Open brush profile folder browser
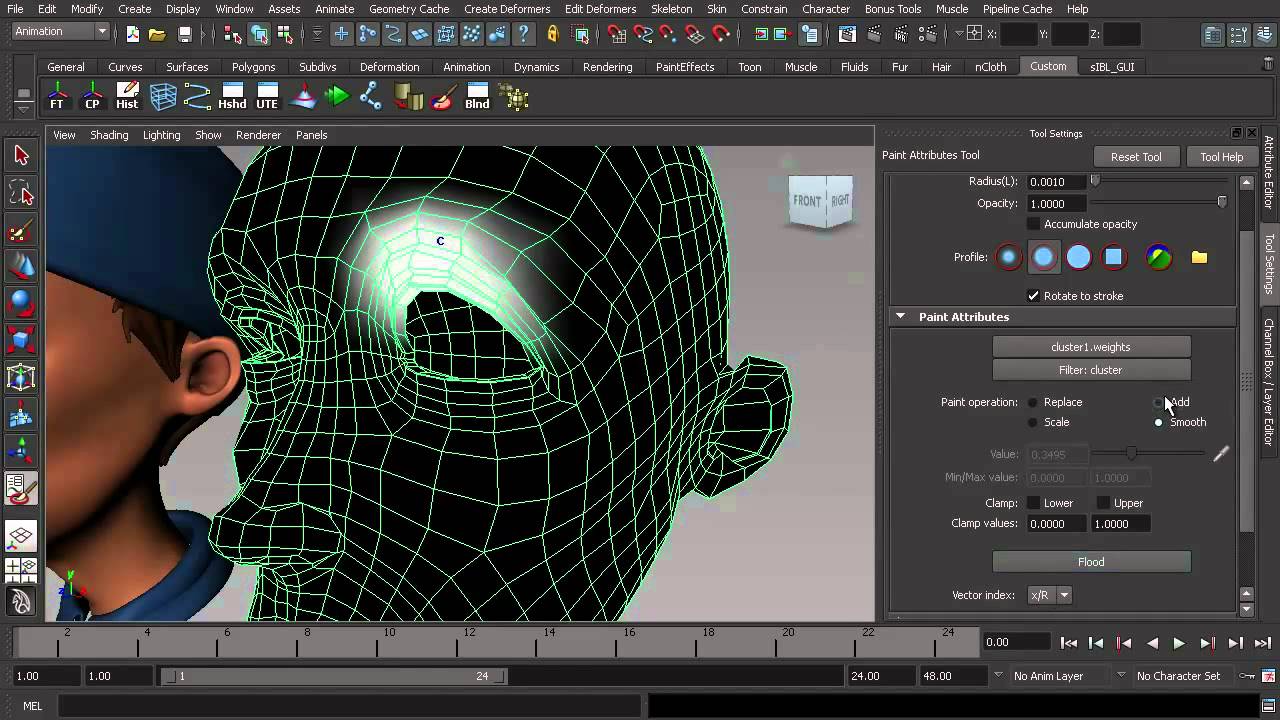 coord(1199,257)
